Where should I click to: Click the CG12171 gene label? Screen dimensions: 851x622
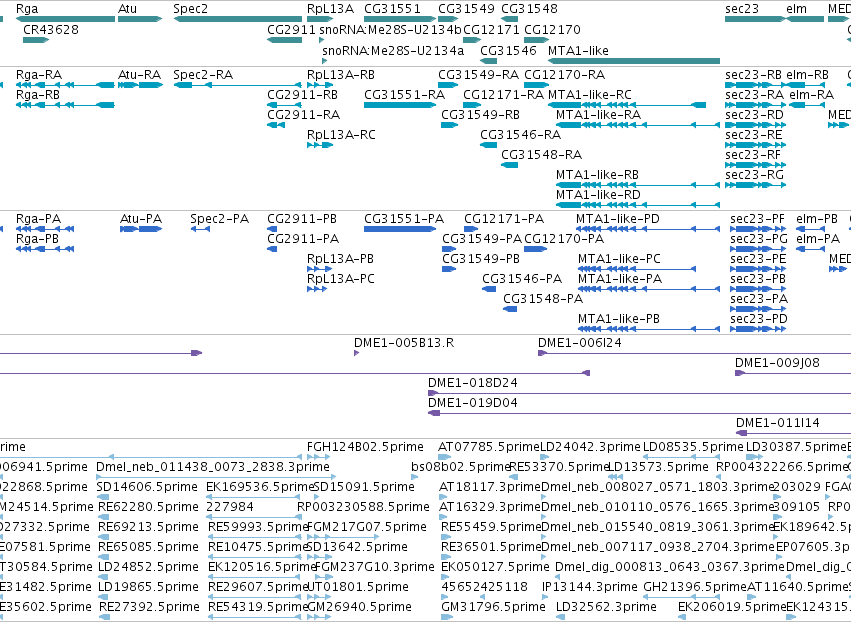(x=491, y=29)
